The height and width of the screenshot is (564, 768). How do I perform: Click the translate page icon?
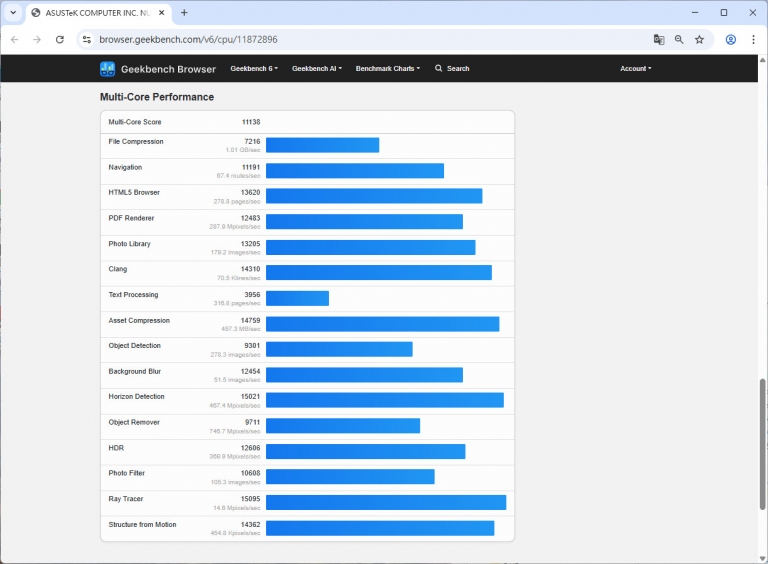pos(659,40)
